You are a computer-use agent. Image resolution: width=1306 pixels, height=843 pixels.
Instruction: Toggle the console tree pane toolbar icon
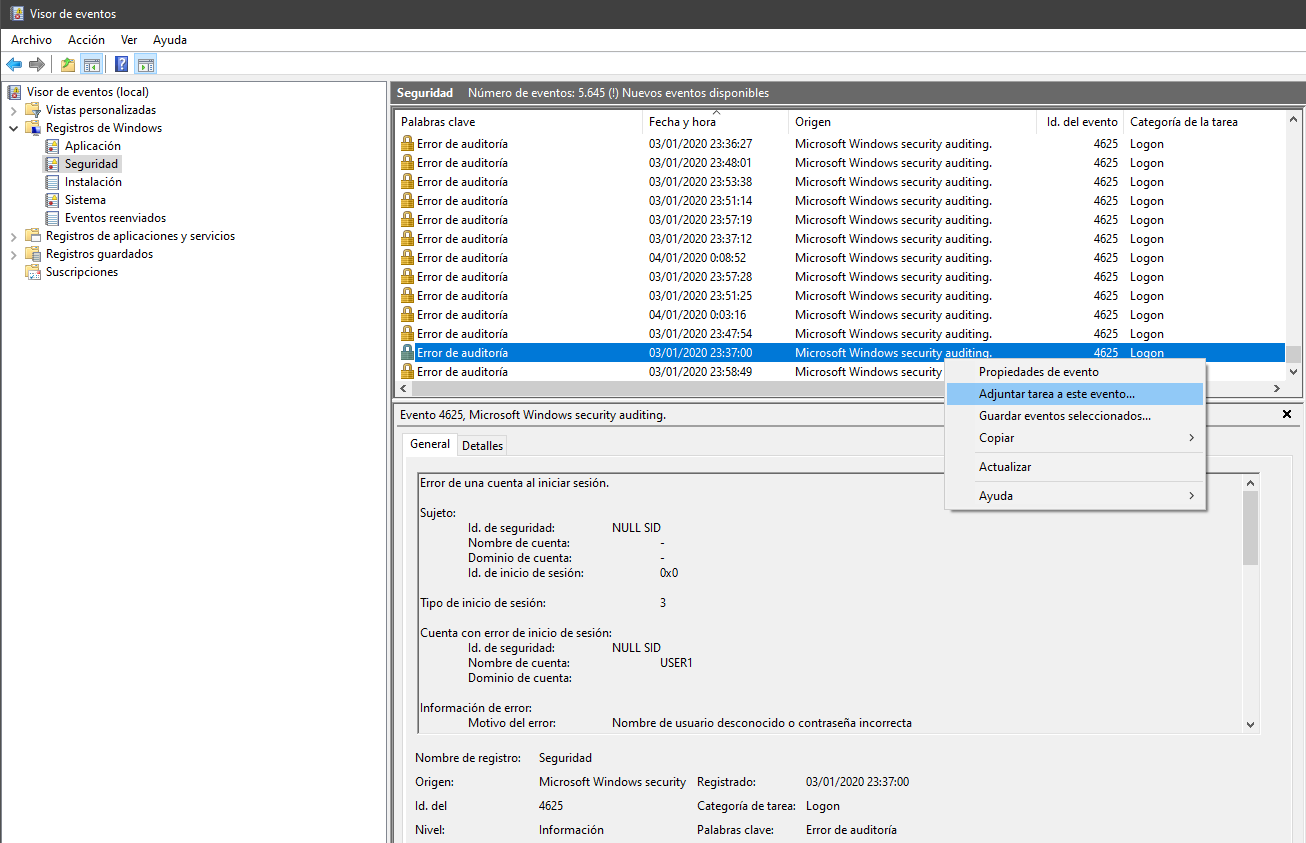point(91,65)
